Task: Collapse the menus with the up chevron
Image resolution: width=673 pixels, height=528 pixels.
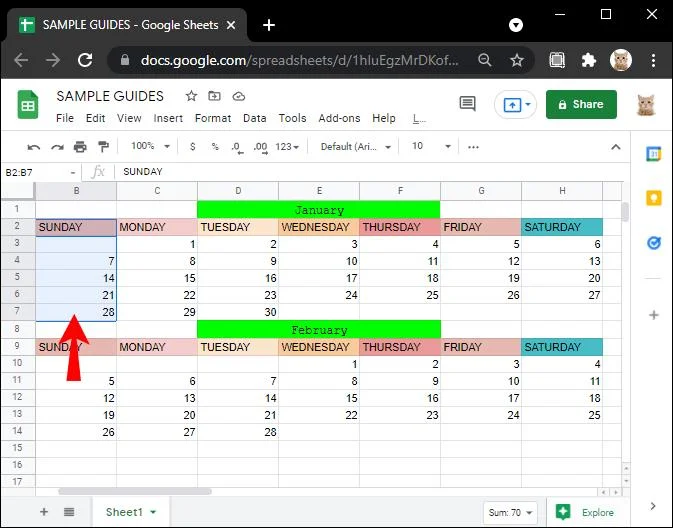Action: pos(616,147)
